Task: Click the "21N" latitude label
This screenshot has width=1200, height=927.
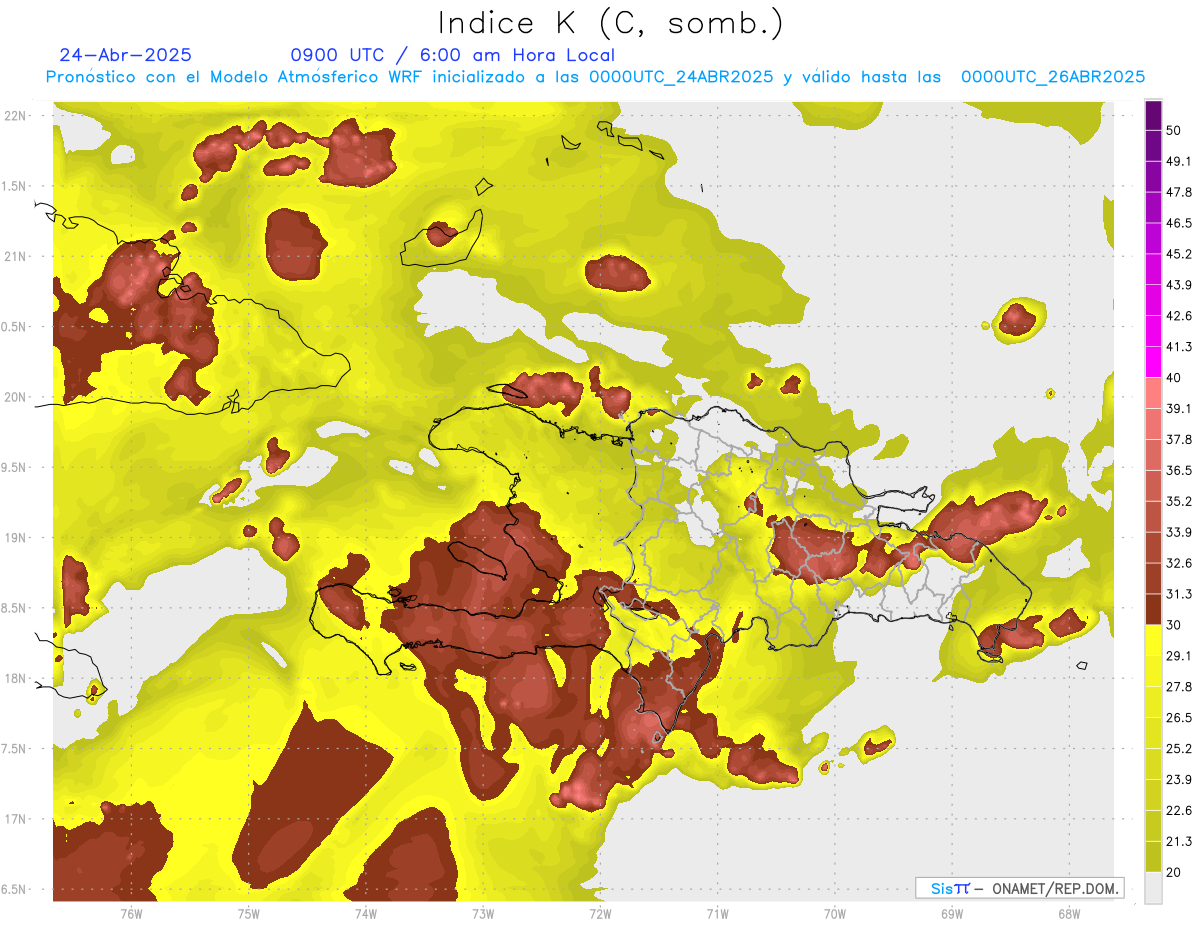Action: (x=14, y=256)
